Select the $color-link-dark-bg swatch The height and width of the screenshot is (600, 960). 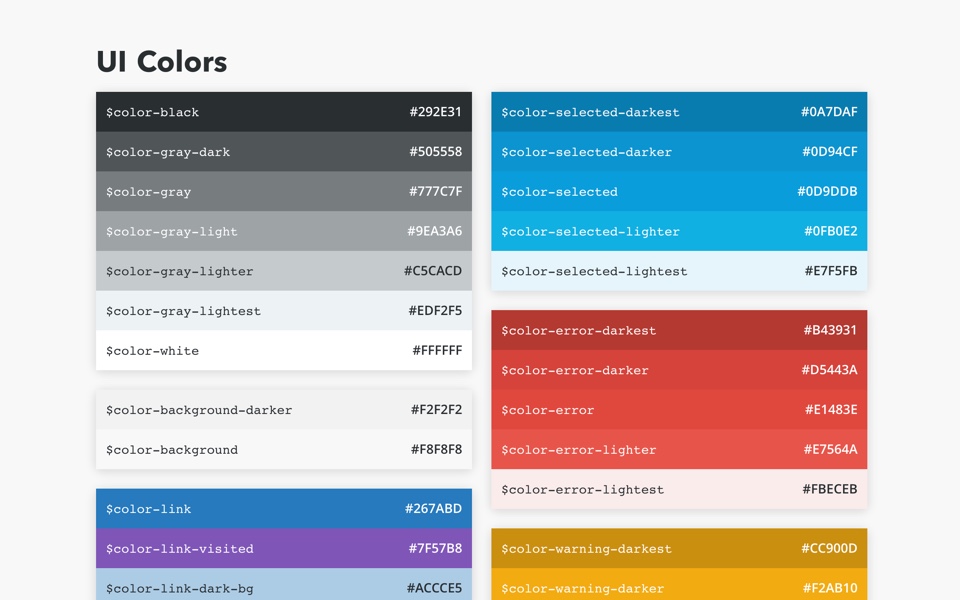click(283, 587)
